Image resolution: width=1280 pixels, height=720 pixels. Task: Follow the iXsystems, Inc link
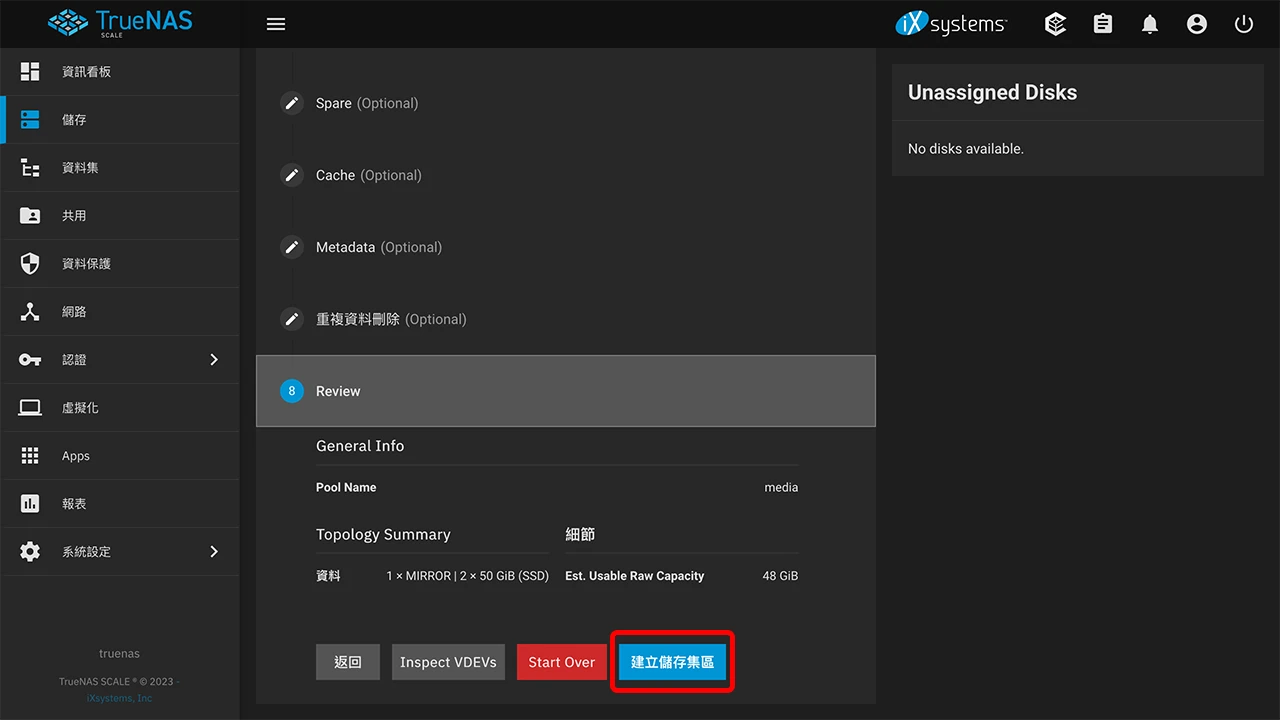[120, 698]
